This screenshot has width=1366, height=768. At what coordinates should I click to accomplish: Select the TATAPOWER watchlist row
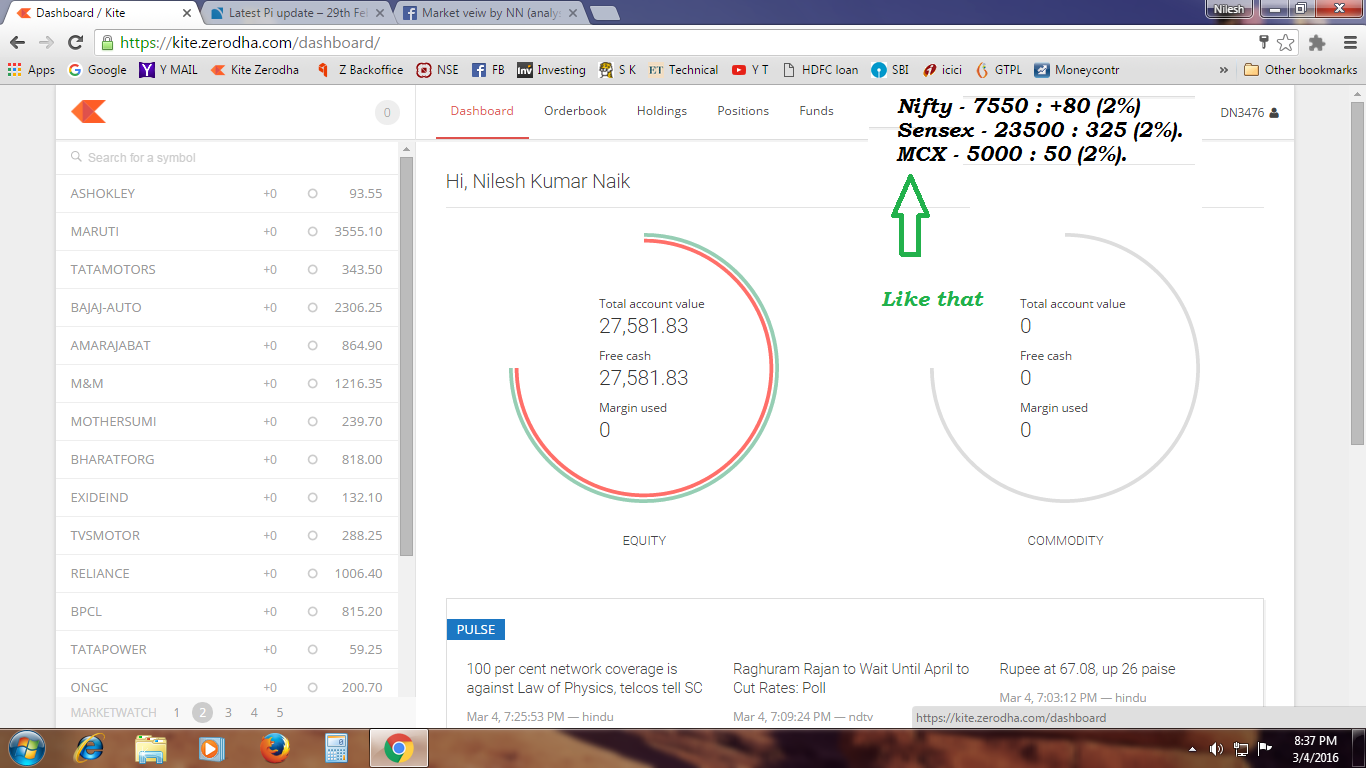click(x=227, y=649)
